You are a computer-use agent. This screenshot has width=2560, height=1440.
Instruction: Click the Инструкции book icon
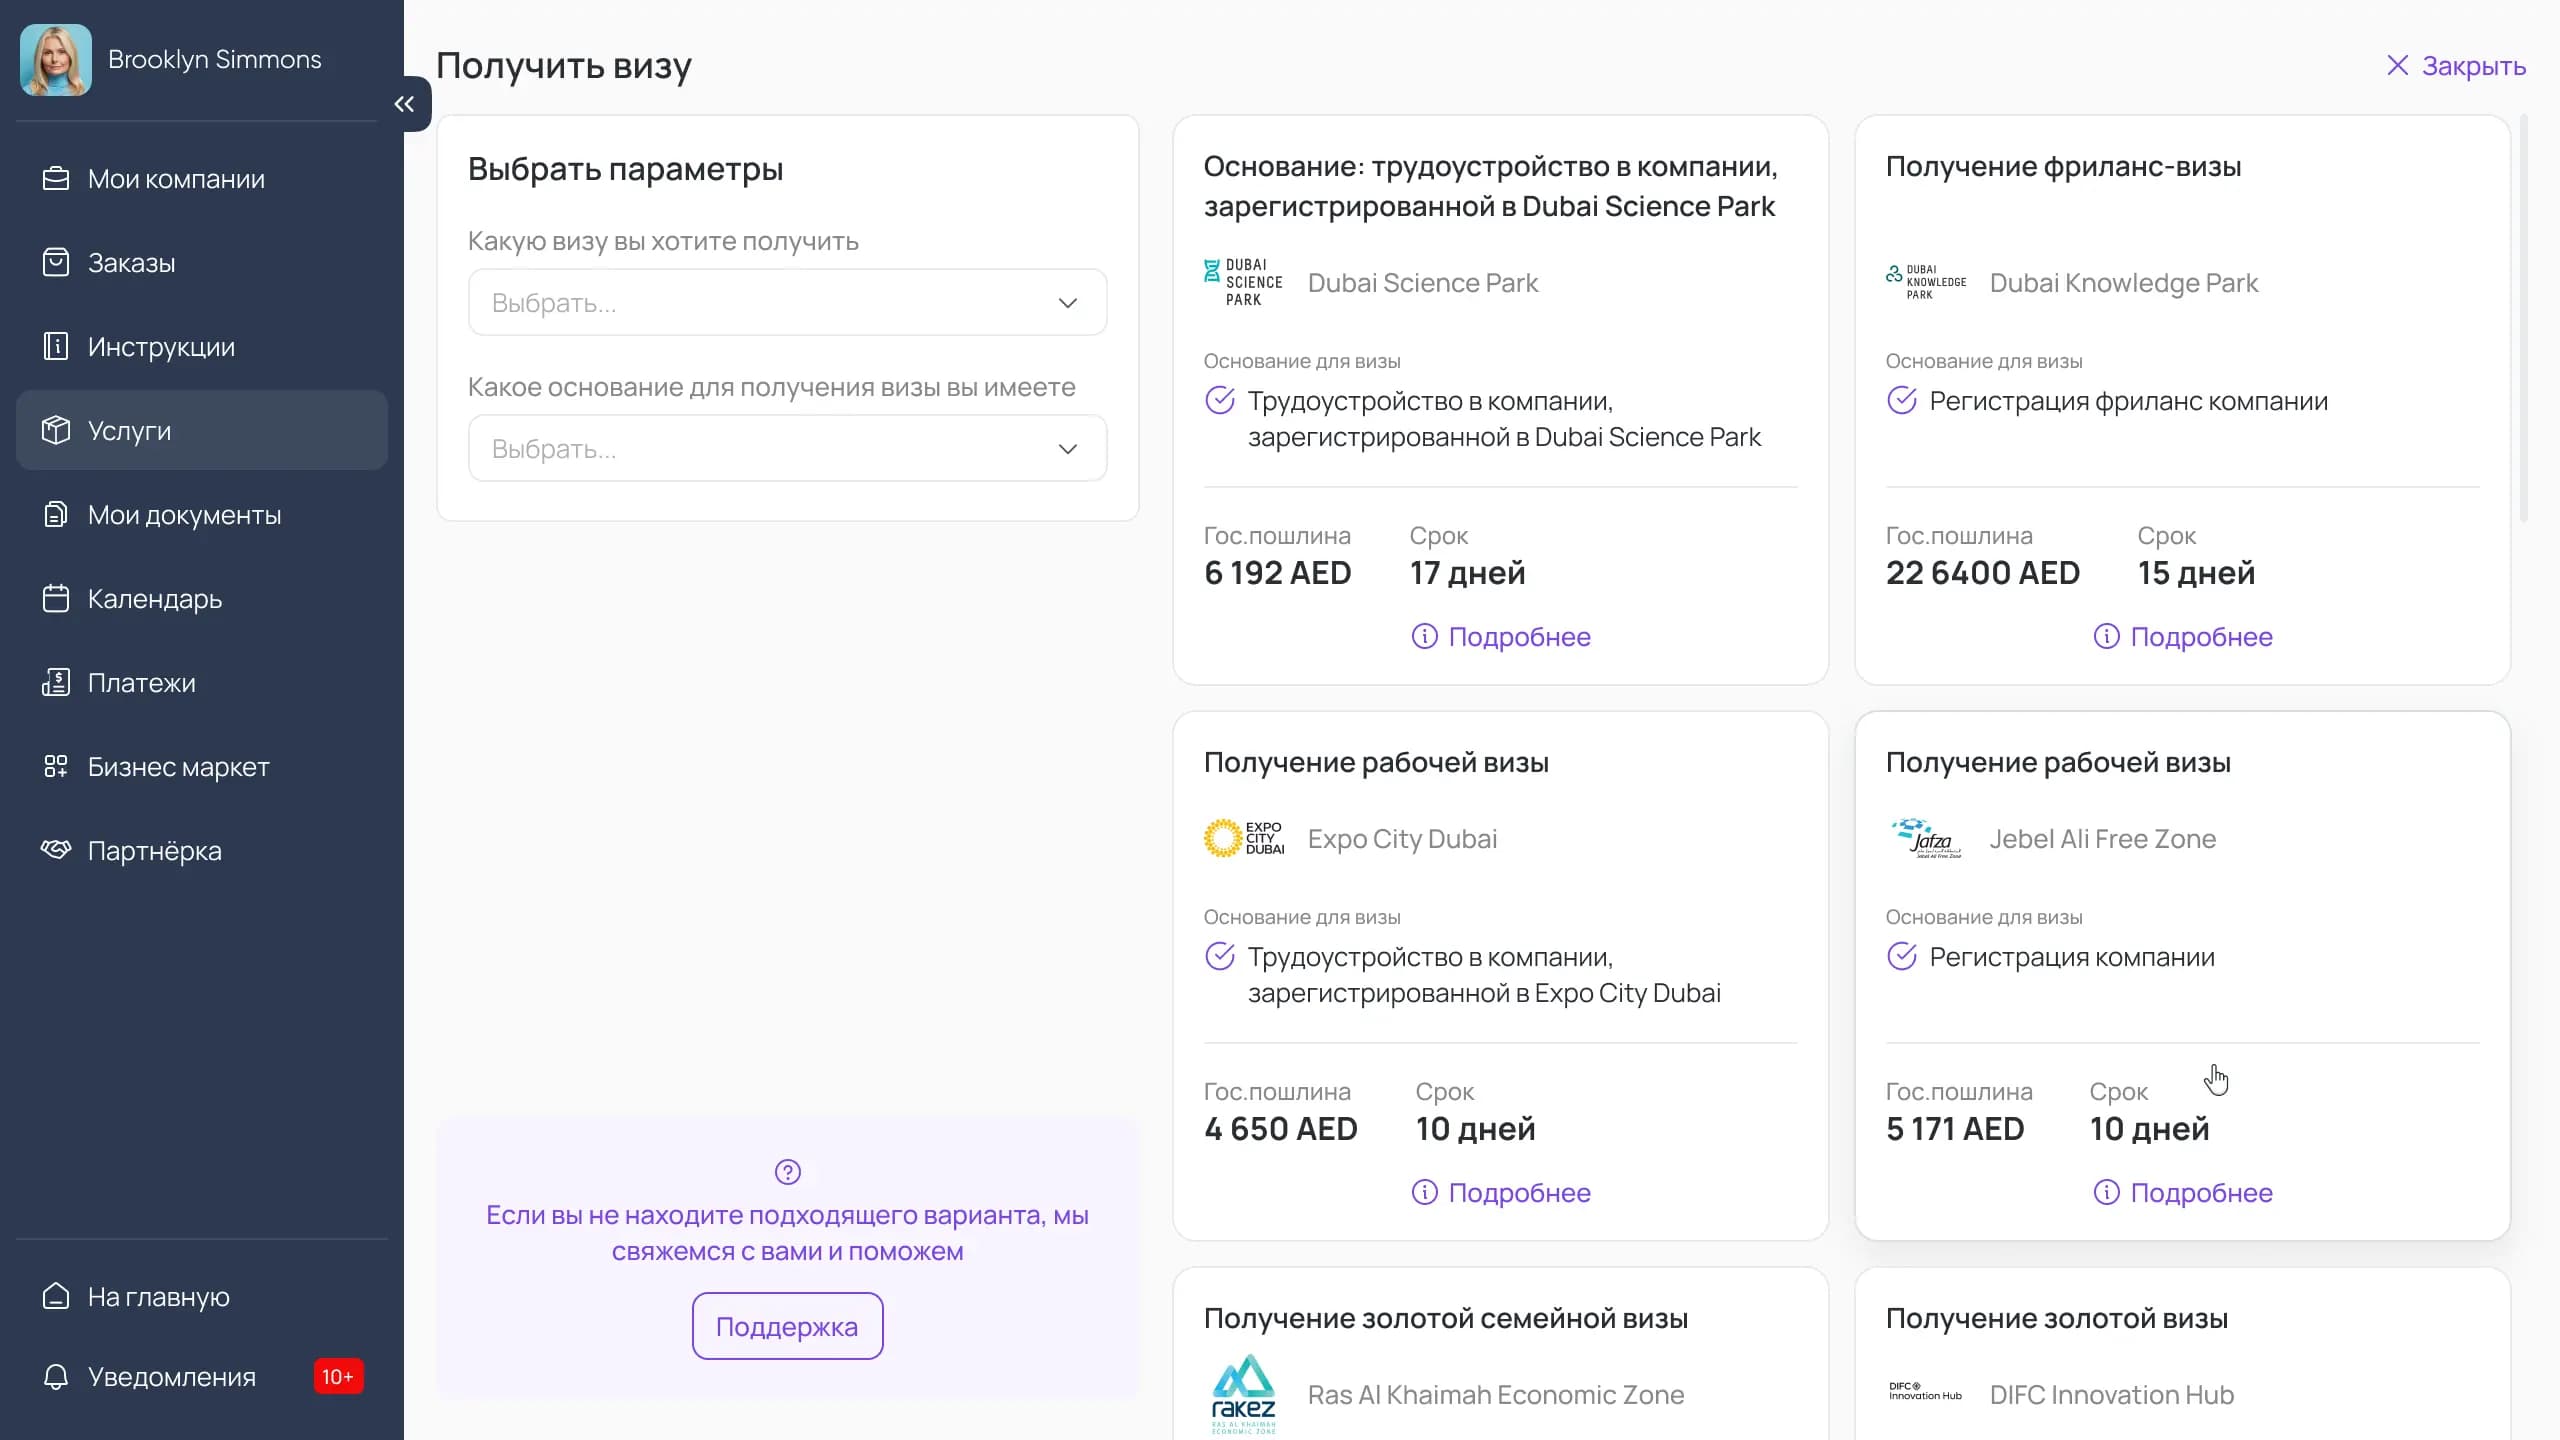tap(56, 347)
